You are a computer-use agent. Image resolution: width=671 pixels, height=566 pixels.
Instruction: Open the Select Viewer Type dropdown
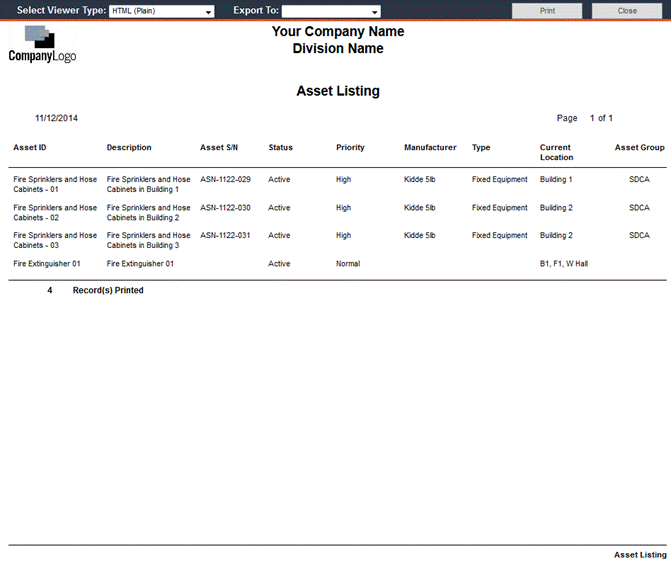pyautogui.click(x=161, y=12)
